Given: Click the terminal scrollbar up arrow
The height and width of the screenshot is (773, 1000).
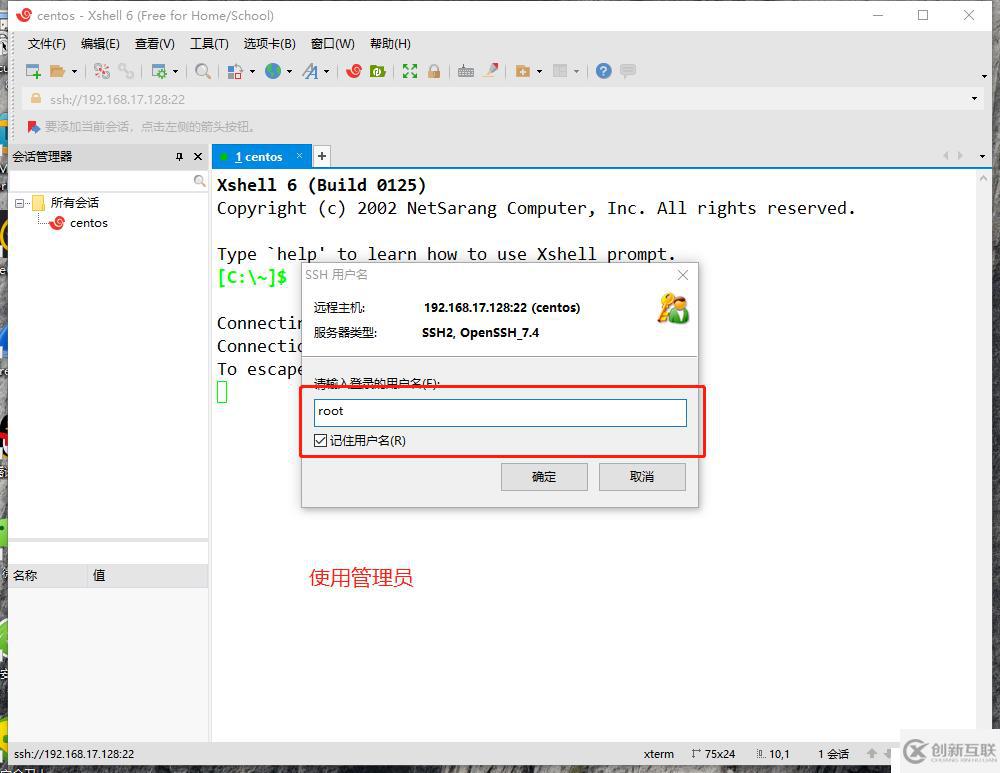Looking at the screenshot, I should coord(984,179).
